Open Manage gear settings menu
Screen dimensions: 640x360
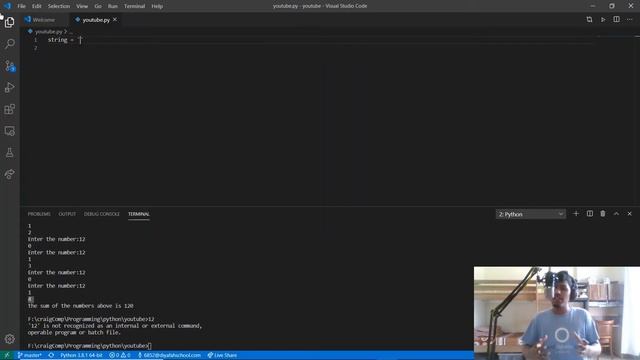click(10, 339)
